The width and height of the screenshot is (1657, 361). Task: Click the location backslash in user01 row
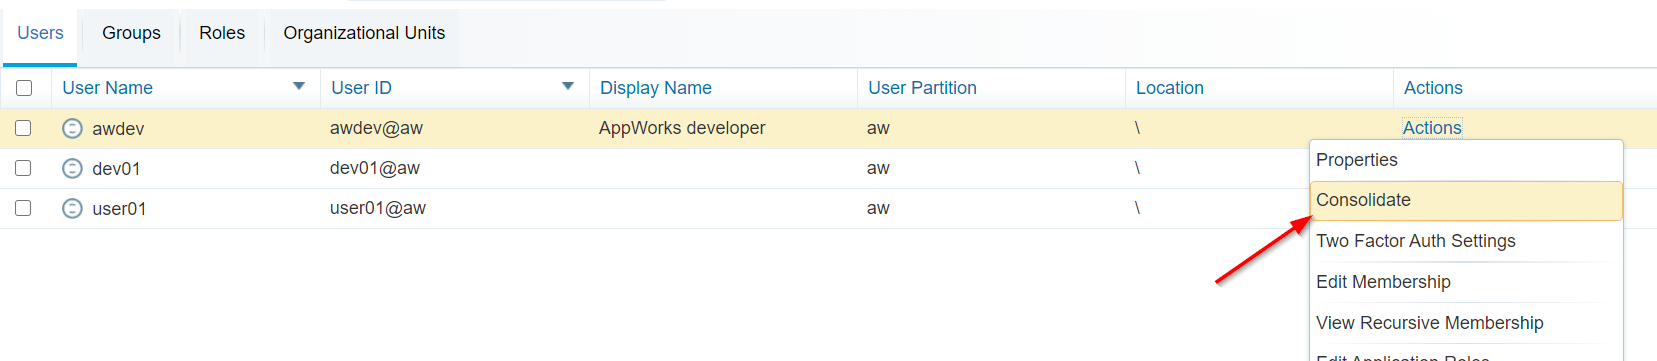coord(1137,208)
